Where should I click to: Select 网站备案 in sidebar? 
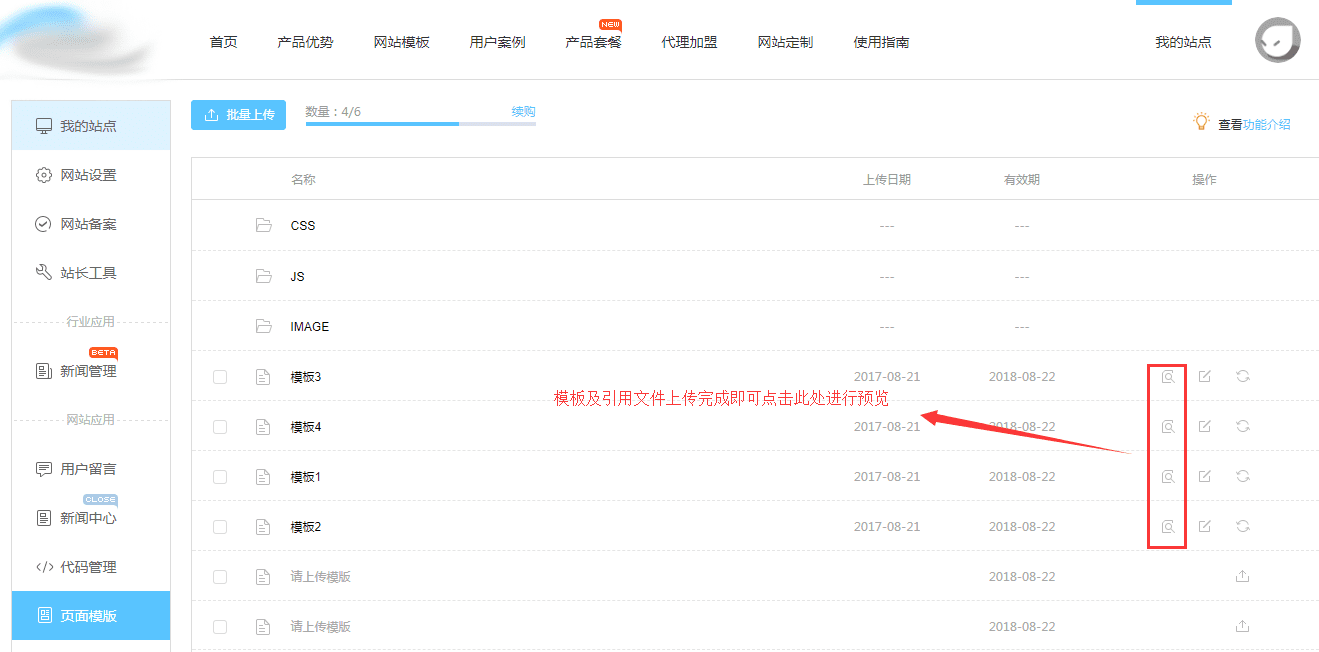[91, 224]
